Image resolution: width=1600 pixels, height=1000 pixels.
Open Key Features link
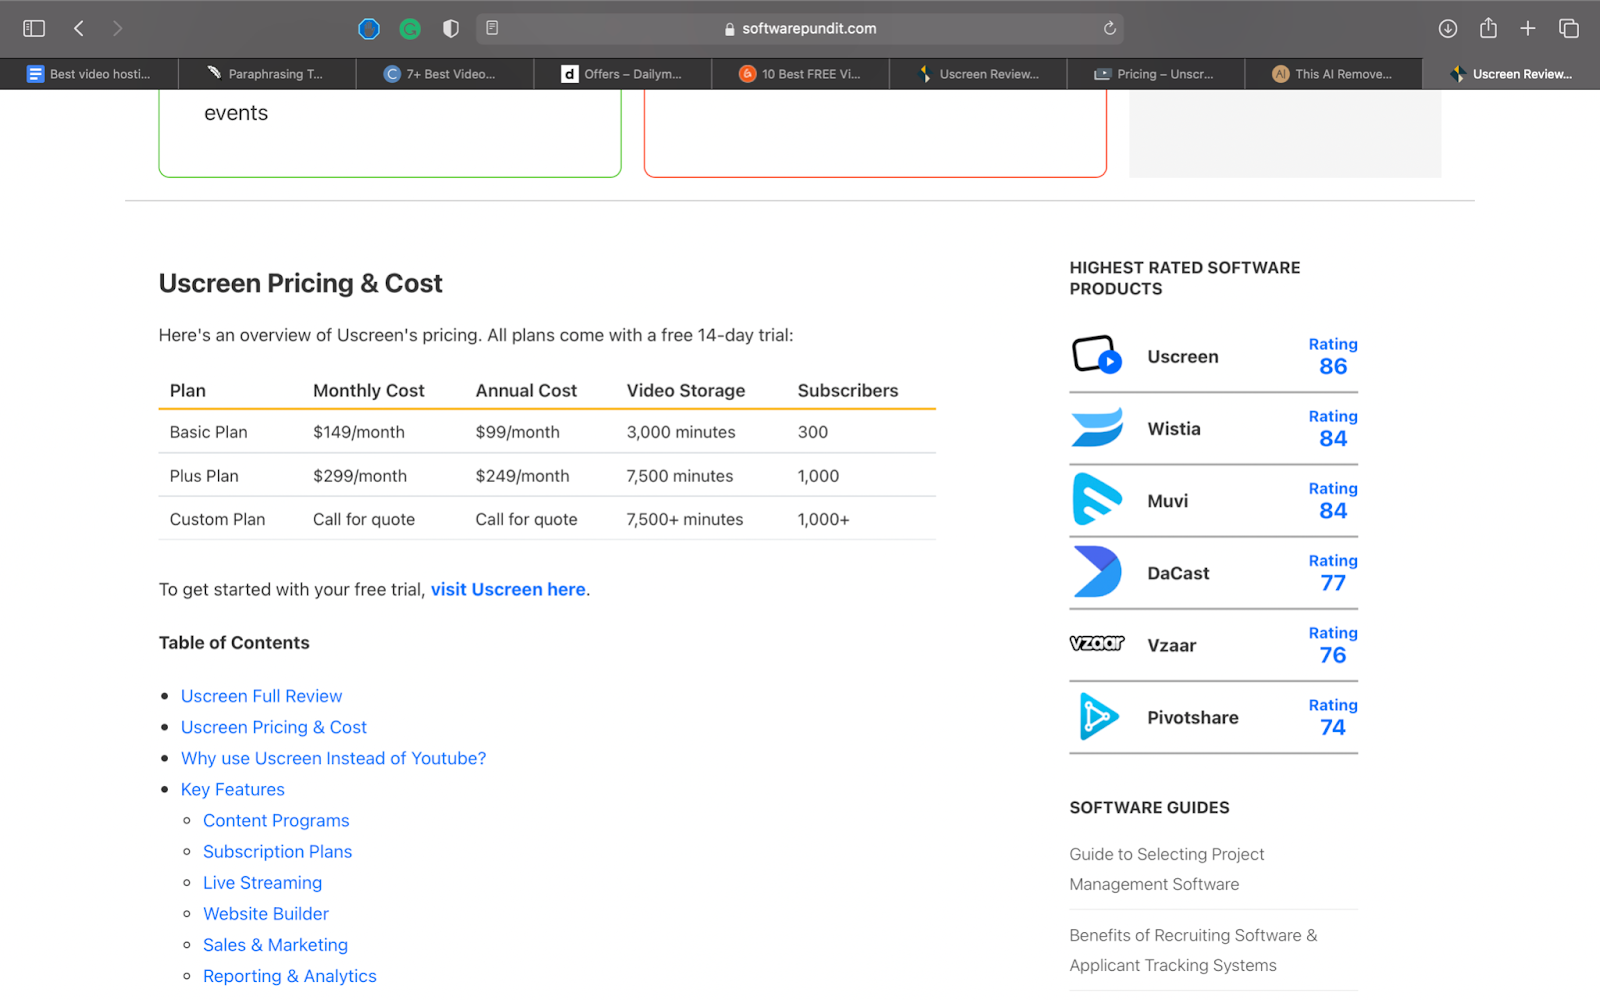[x=232, y=789]
